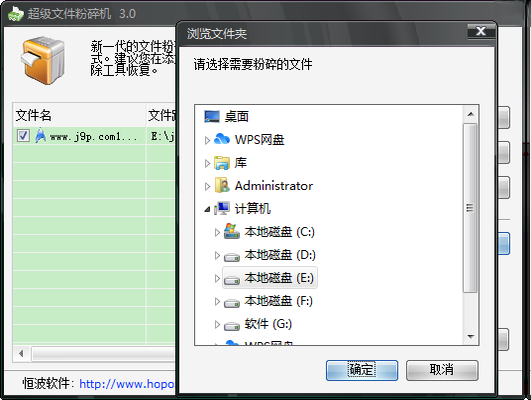Screen dimensions: 531x400
Task: Click the 库 library folder icon
Action: (222, 163)
